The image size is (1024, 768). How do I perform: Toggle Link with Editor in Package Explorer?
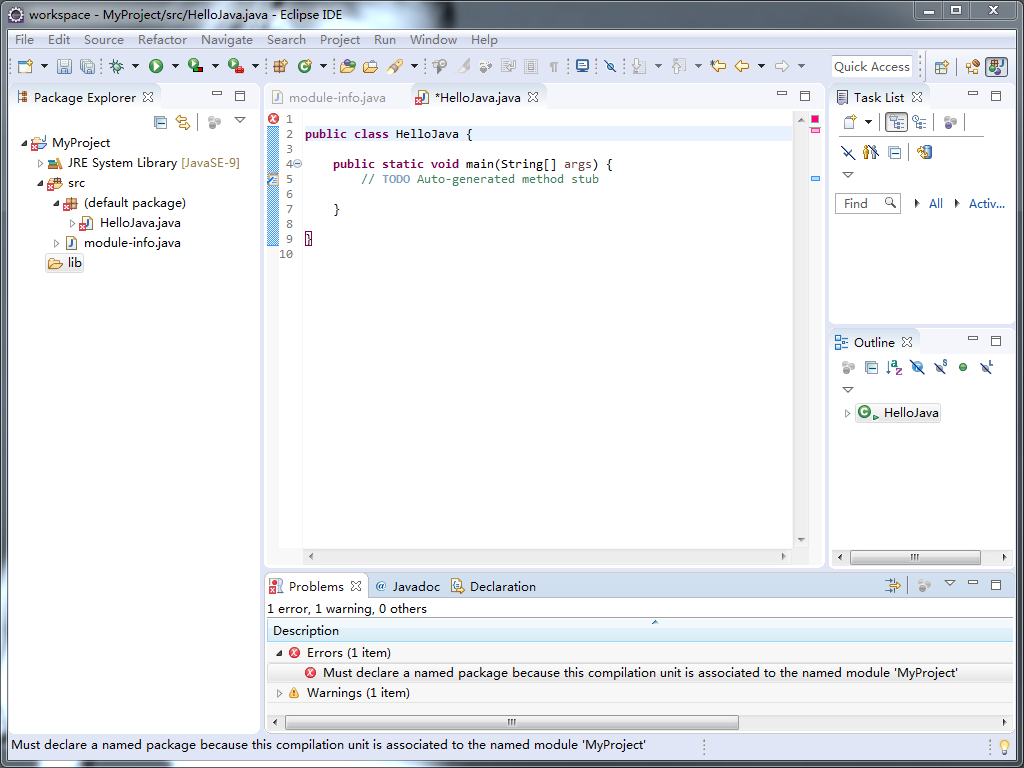click(x=183, y=122)
